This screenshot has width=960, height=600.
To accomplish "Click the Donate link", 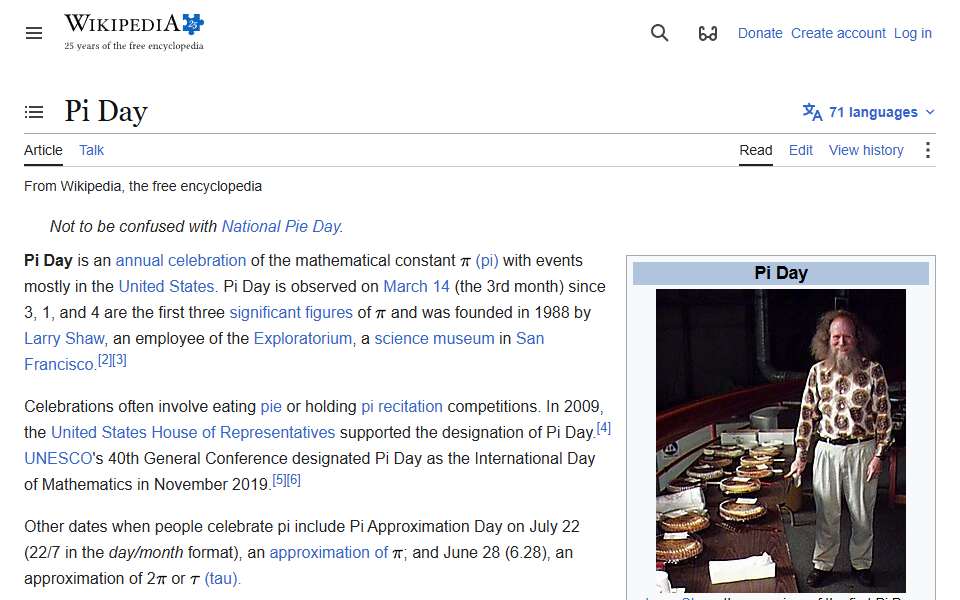I will click(x=760, y=33).
